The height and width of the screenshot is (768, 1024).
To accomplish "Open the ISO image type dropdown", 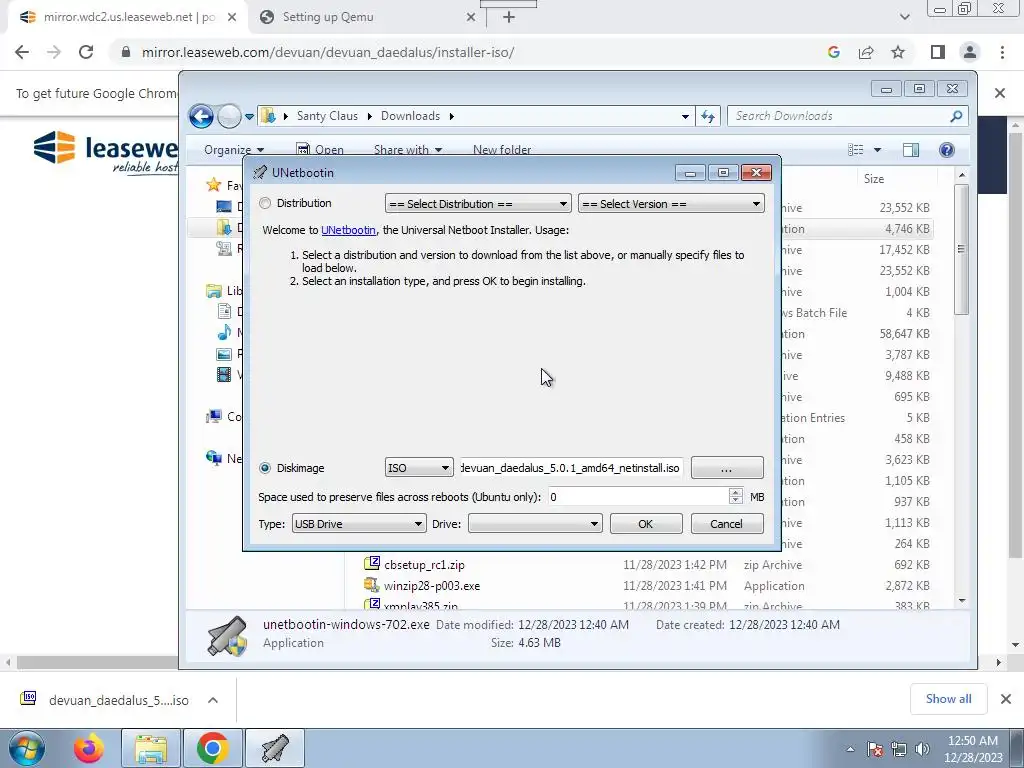I will point(419,468).
